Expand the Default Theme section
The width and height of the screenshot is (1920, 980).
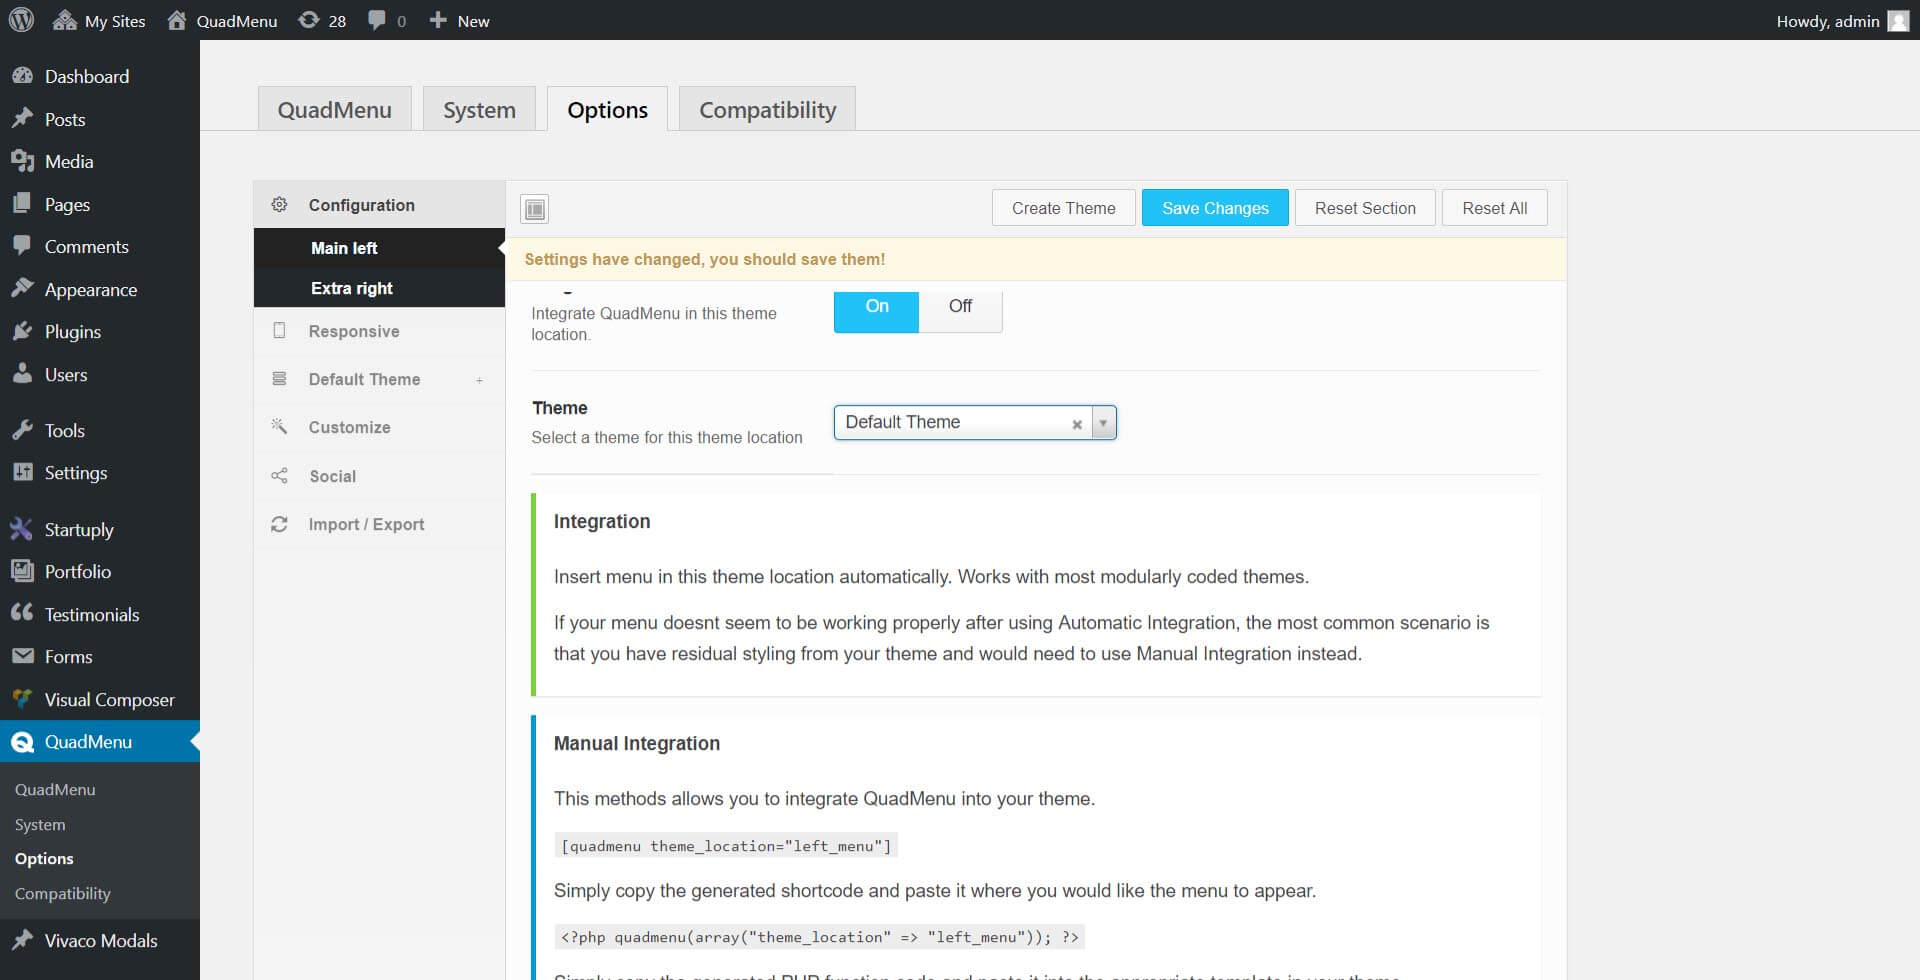(379, 379)
